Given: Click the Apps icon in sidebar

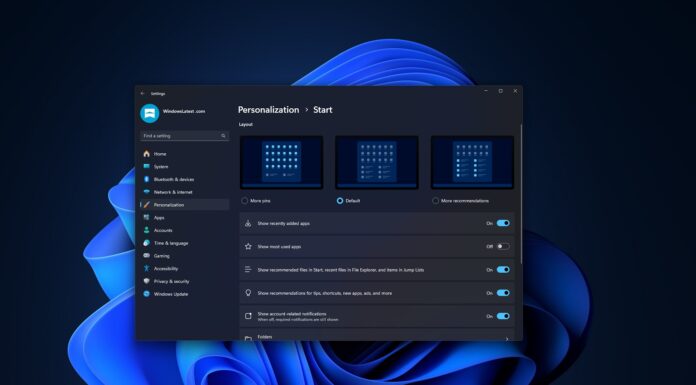Looking at the screenshot, I should 146,218.
